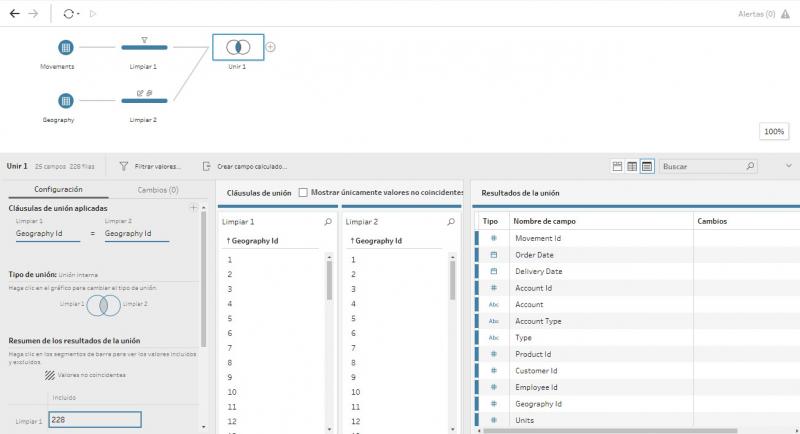Select the Limpiar 1 clean step
This screenshot has width=800, height=434.
pyautogui.click(x=144, y=47)
